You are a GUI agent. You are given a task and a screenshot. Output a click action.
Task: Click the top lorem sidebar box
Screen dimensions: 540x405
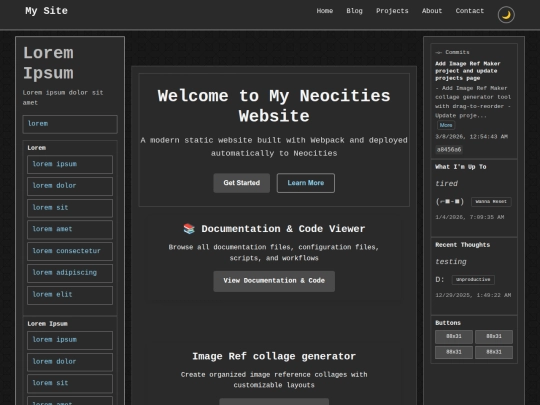(x=70, y=124)
